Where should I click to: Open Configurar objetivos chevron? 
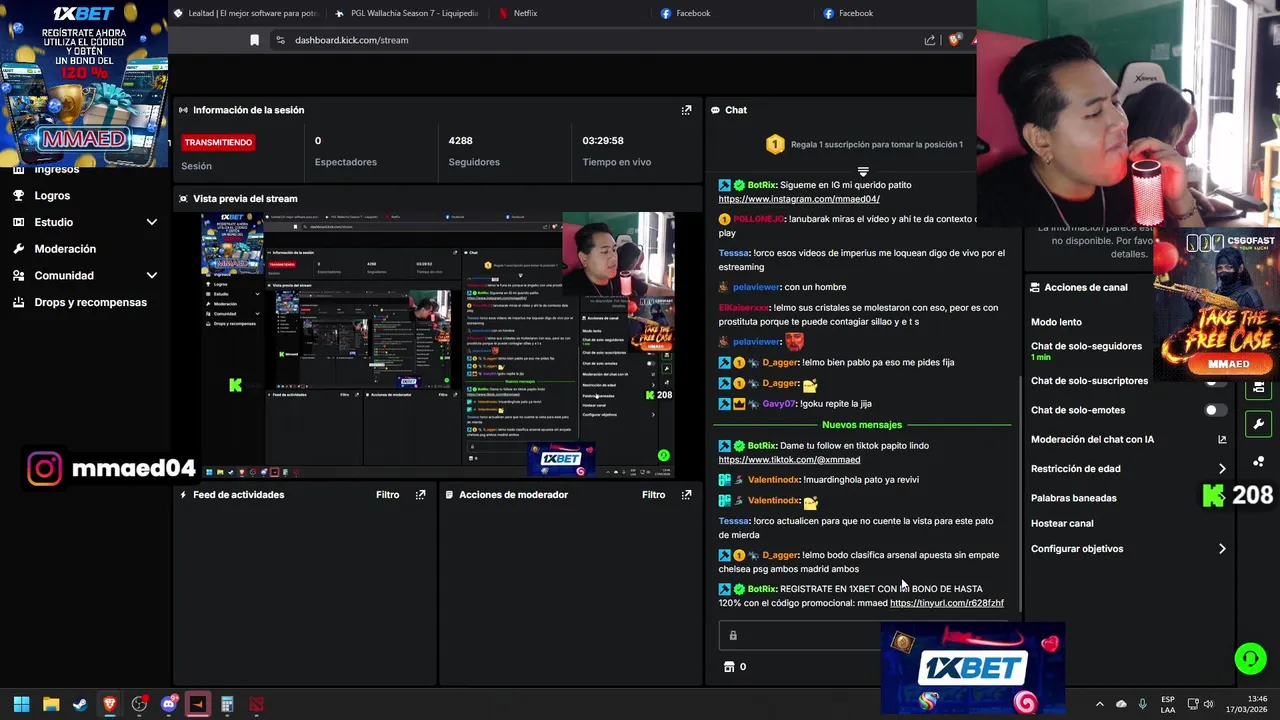point(1222,549)
